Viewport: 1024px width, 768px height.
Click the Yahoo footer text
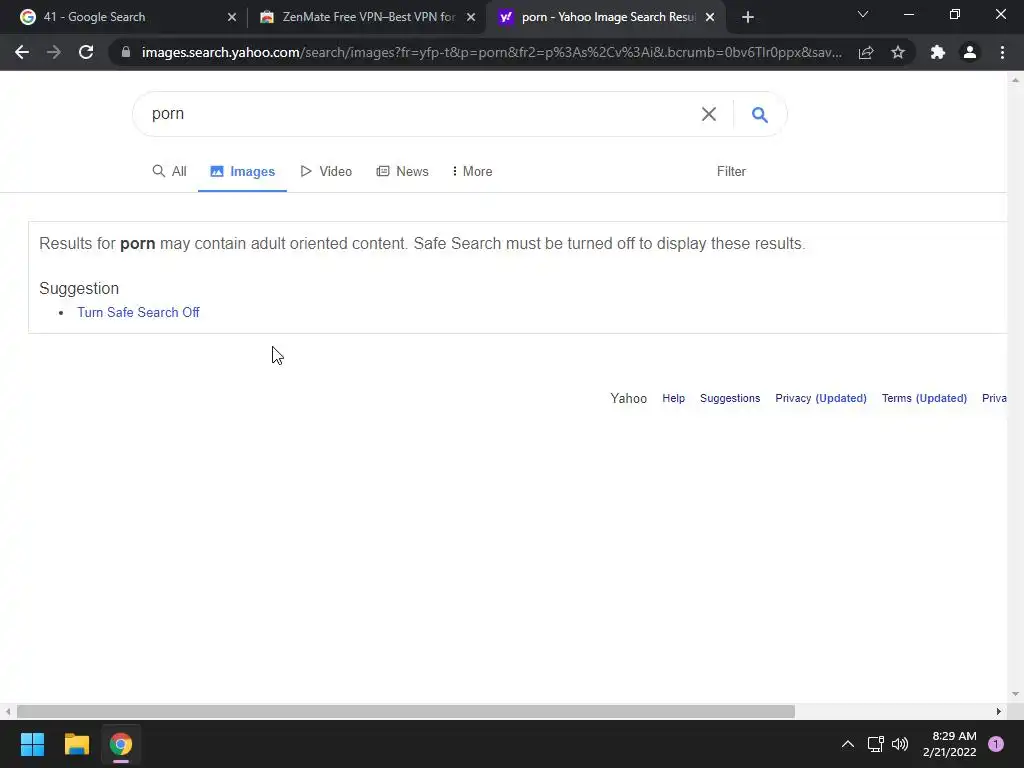click(628, 398)
